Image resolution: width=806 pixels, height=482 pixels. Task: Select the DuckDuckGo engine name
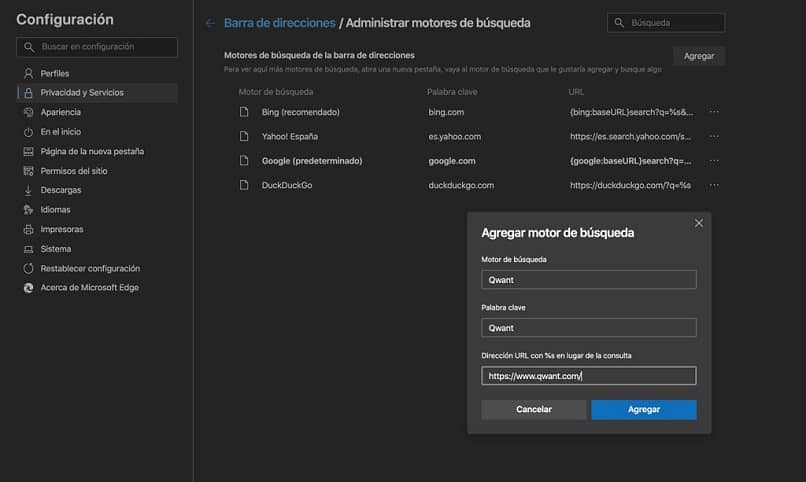point(287,185)
